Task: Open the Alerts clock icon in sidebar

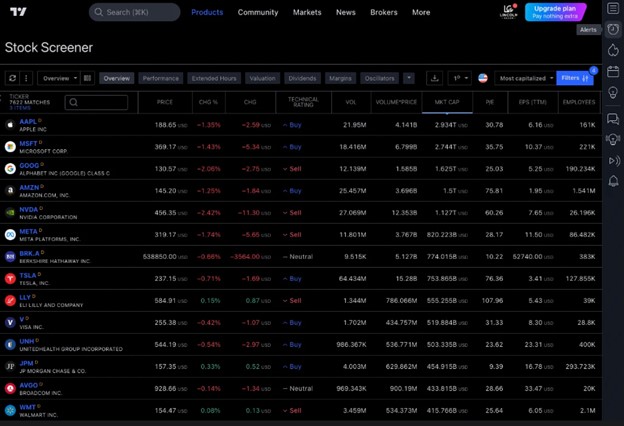Action: coord(613,29)
